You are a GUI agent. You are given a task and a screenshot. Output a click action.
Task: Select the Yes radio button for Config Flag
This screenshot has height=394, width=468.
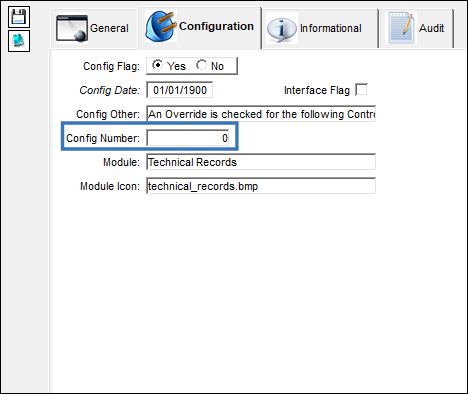tap(157, 65)
